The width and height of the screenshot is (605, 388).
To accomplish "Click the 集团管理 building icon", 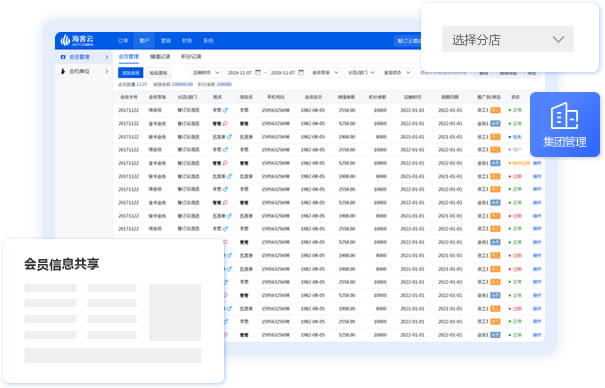I will click(564, 116).
